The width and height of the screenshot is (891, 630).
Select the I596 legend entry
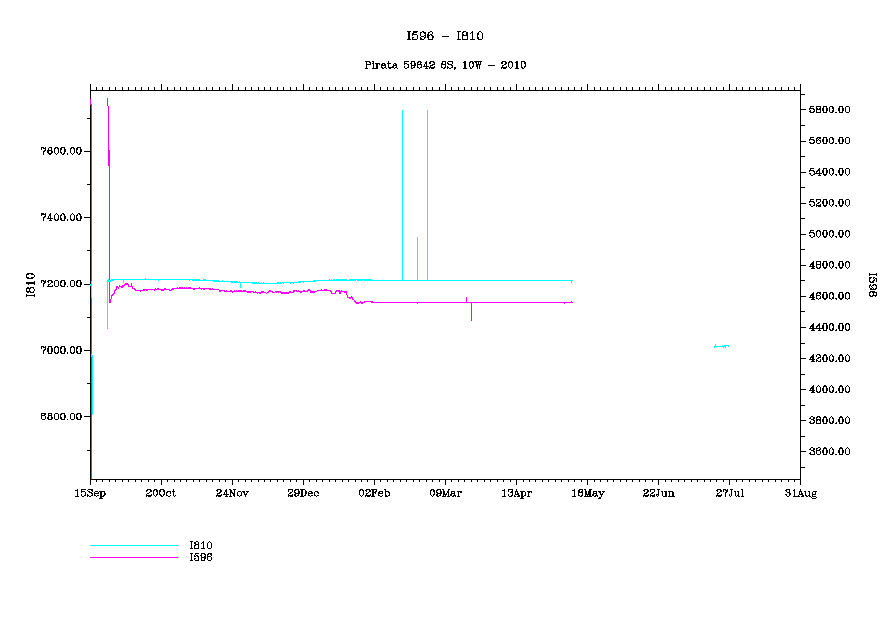[x=201, y=557]
